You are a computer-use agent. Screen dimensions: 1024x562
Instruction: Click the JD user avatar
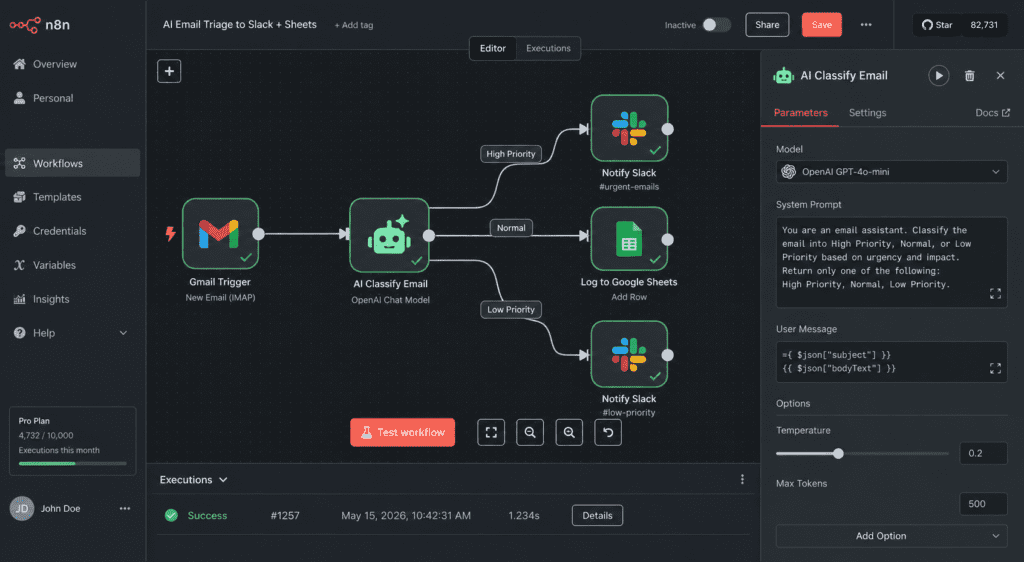coord(22,508)
